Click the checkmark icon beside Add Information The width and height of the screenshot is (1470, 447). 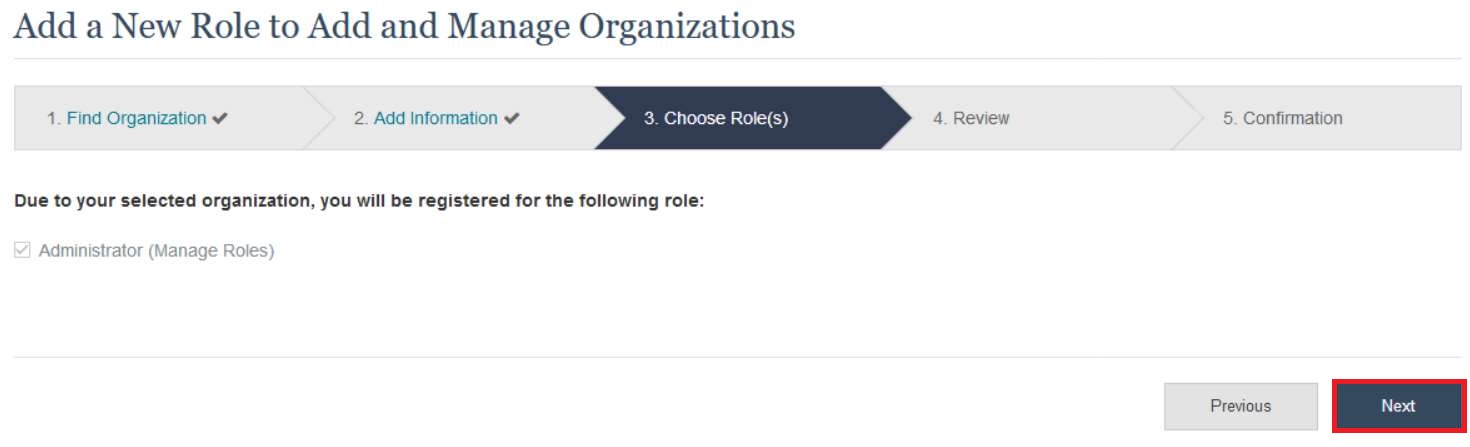pos(511,119)
